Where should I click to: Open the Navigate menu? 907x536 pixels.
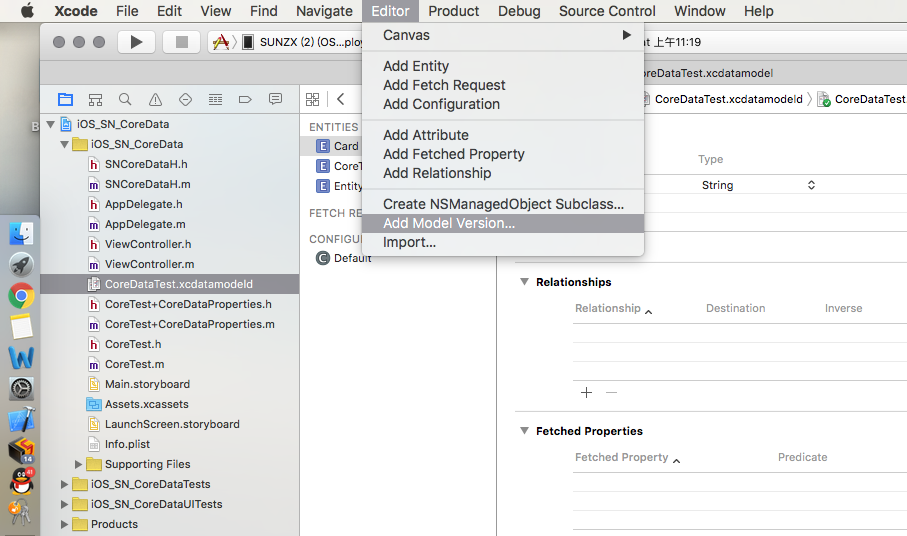click(x=324, y=11)
